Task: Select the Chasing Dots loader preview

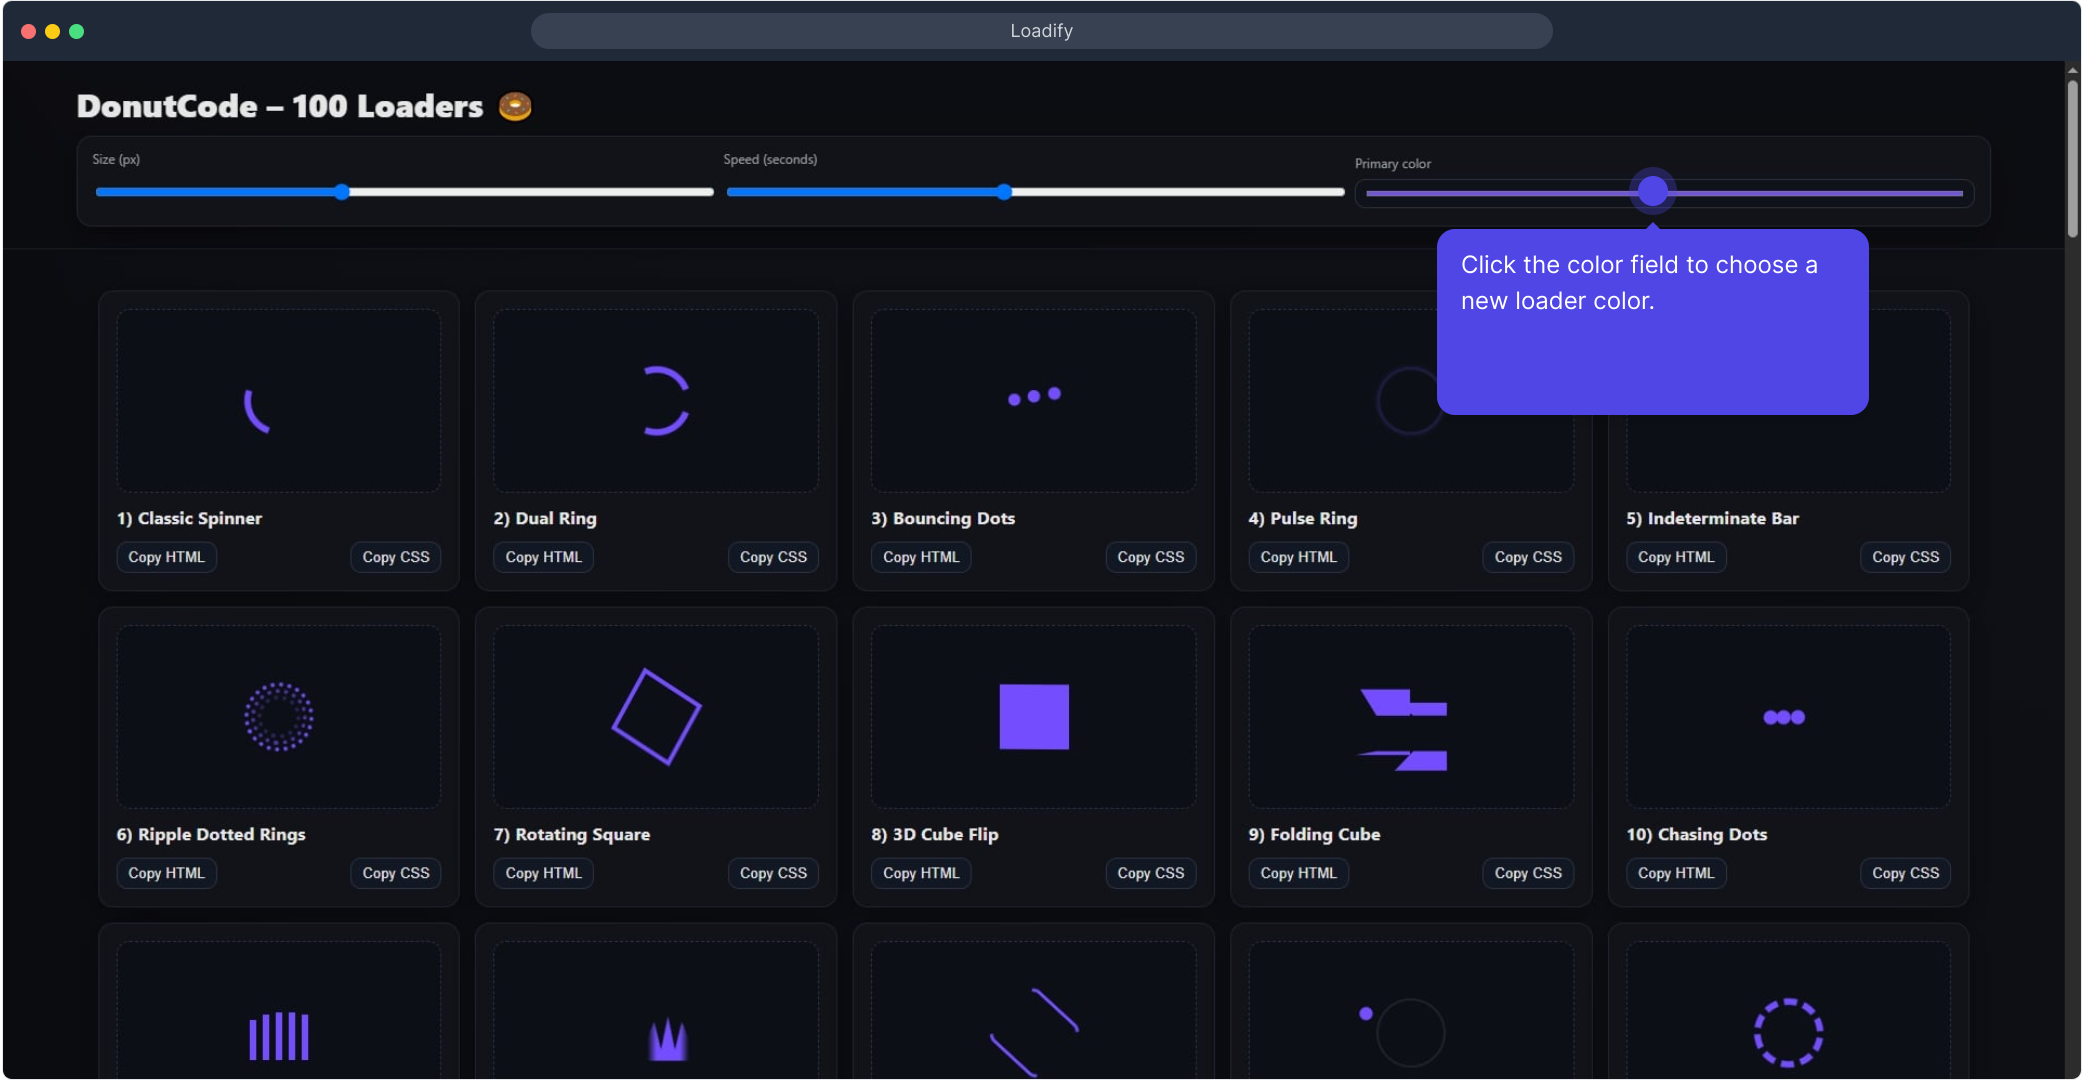Action: [x=1784, y=717]
